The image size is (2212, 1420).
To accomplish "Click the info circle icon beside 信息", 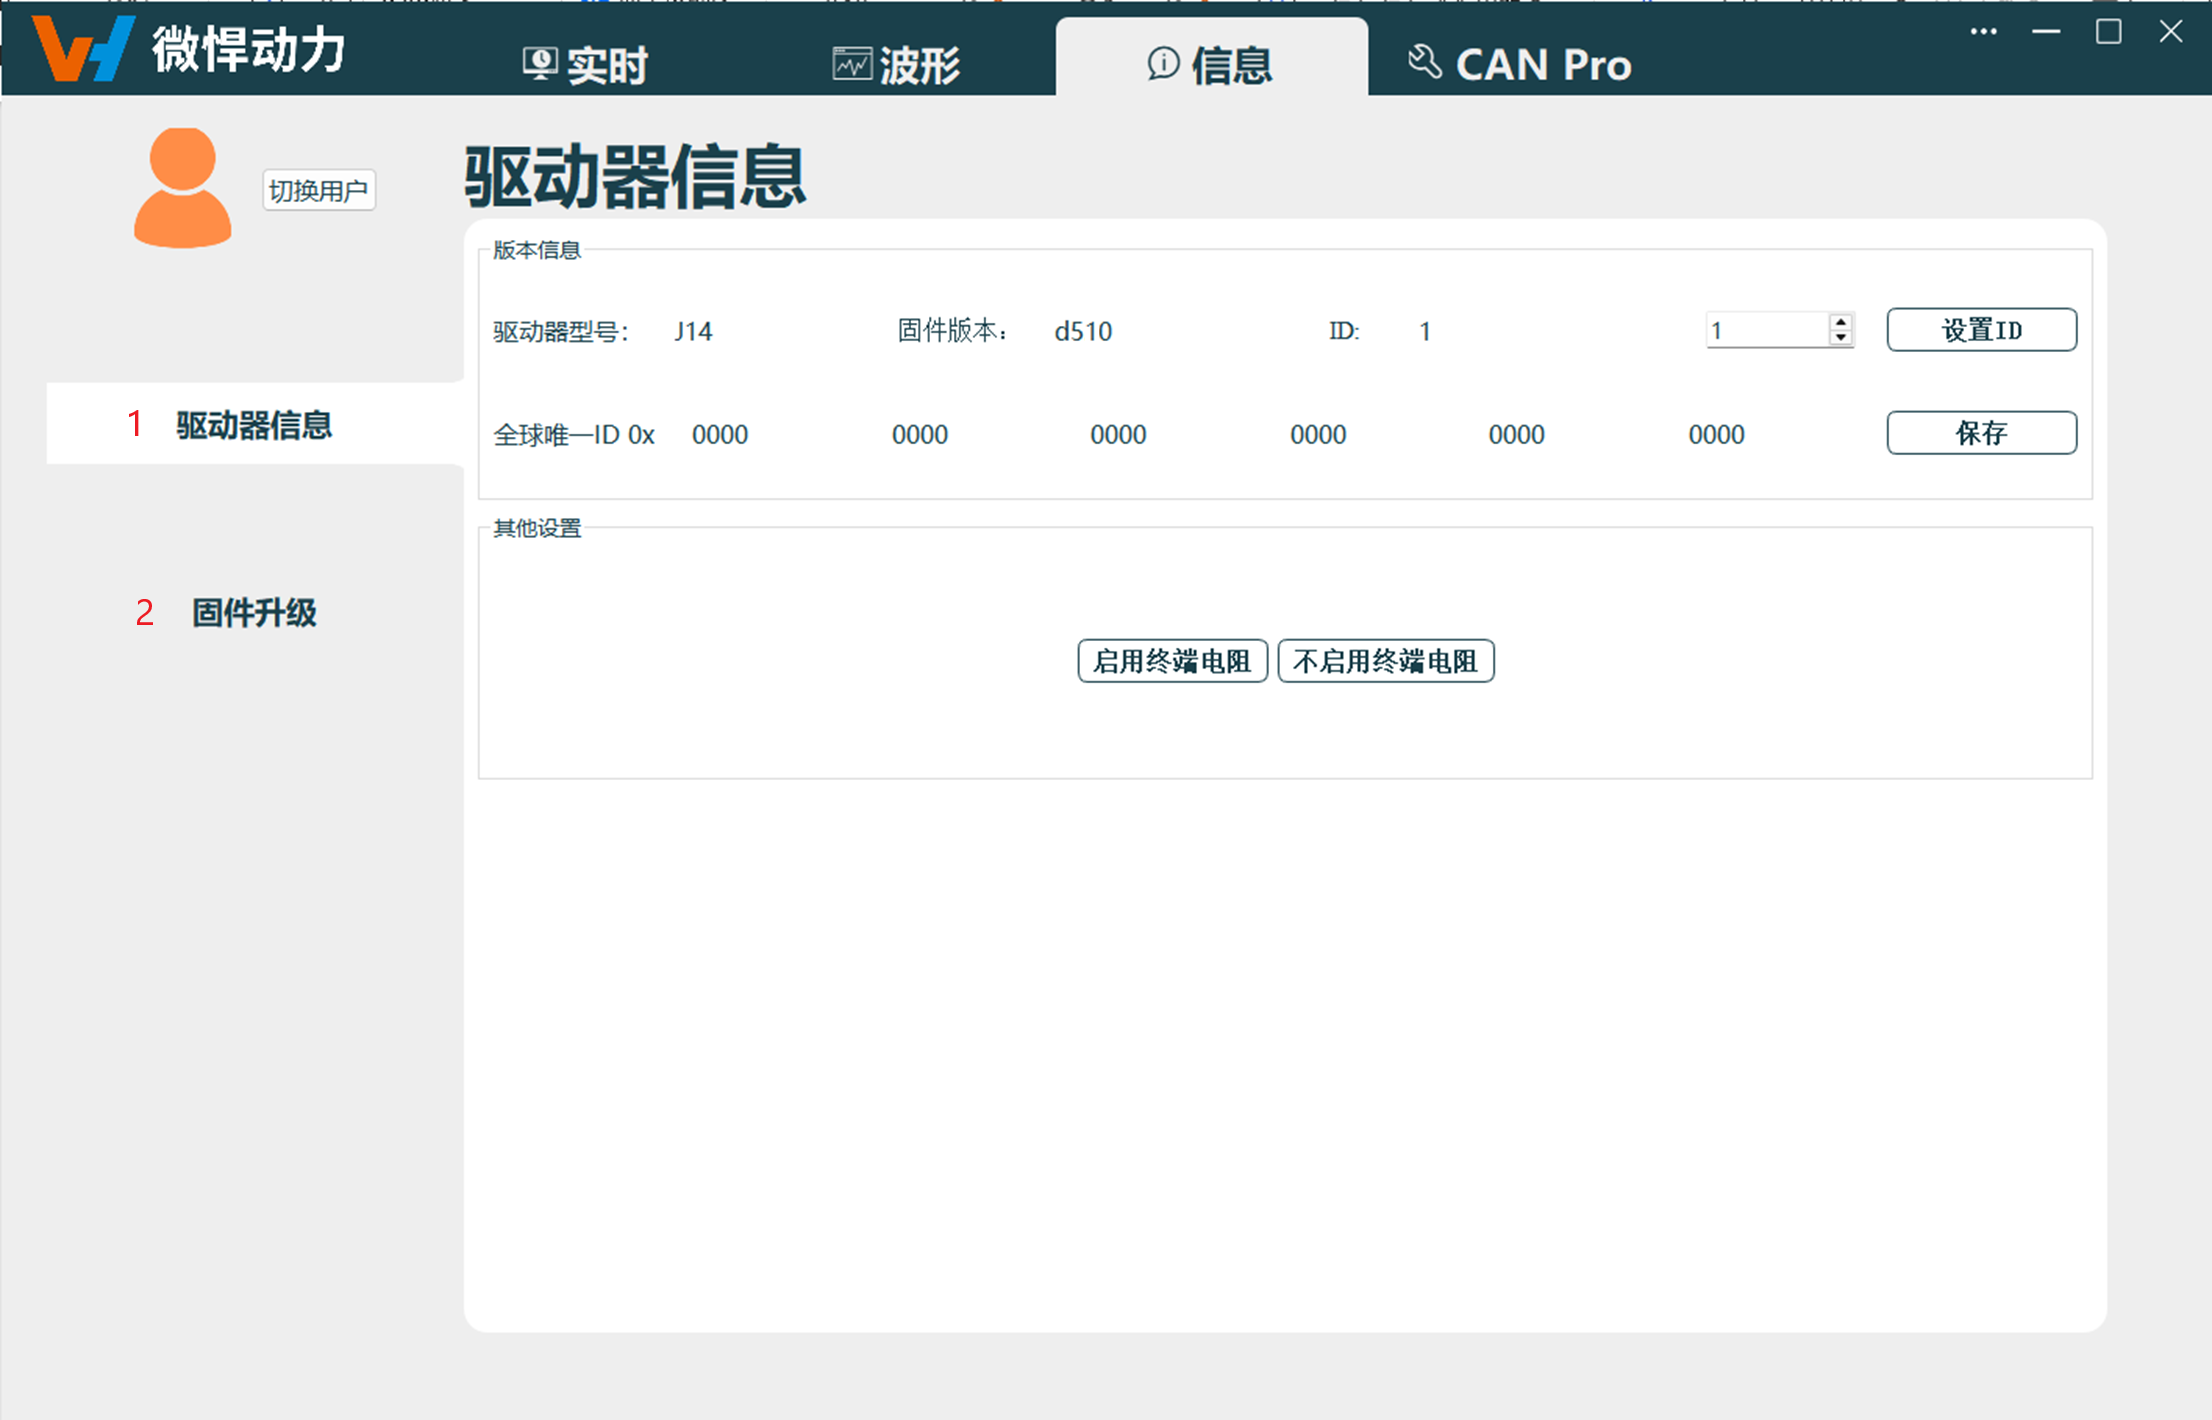I will 1163,64.
